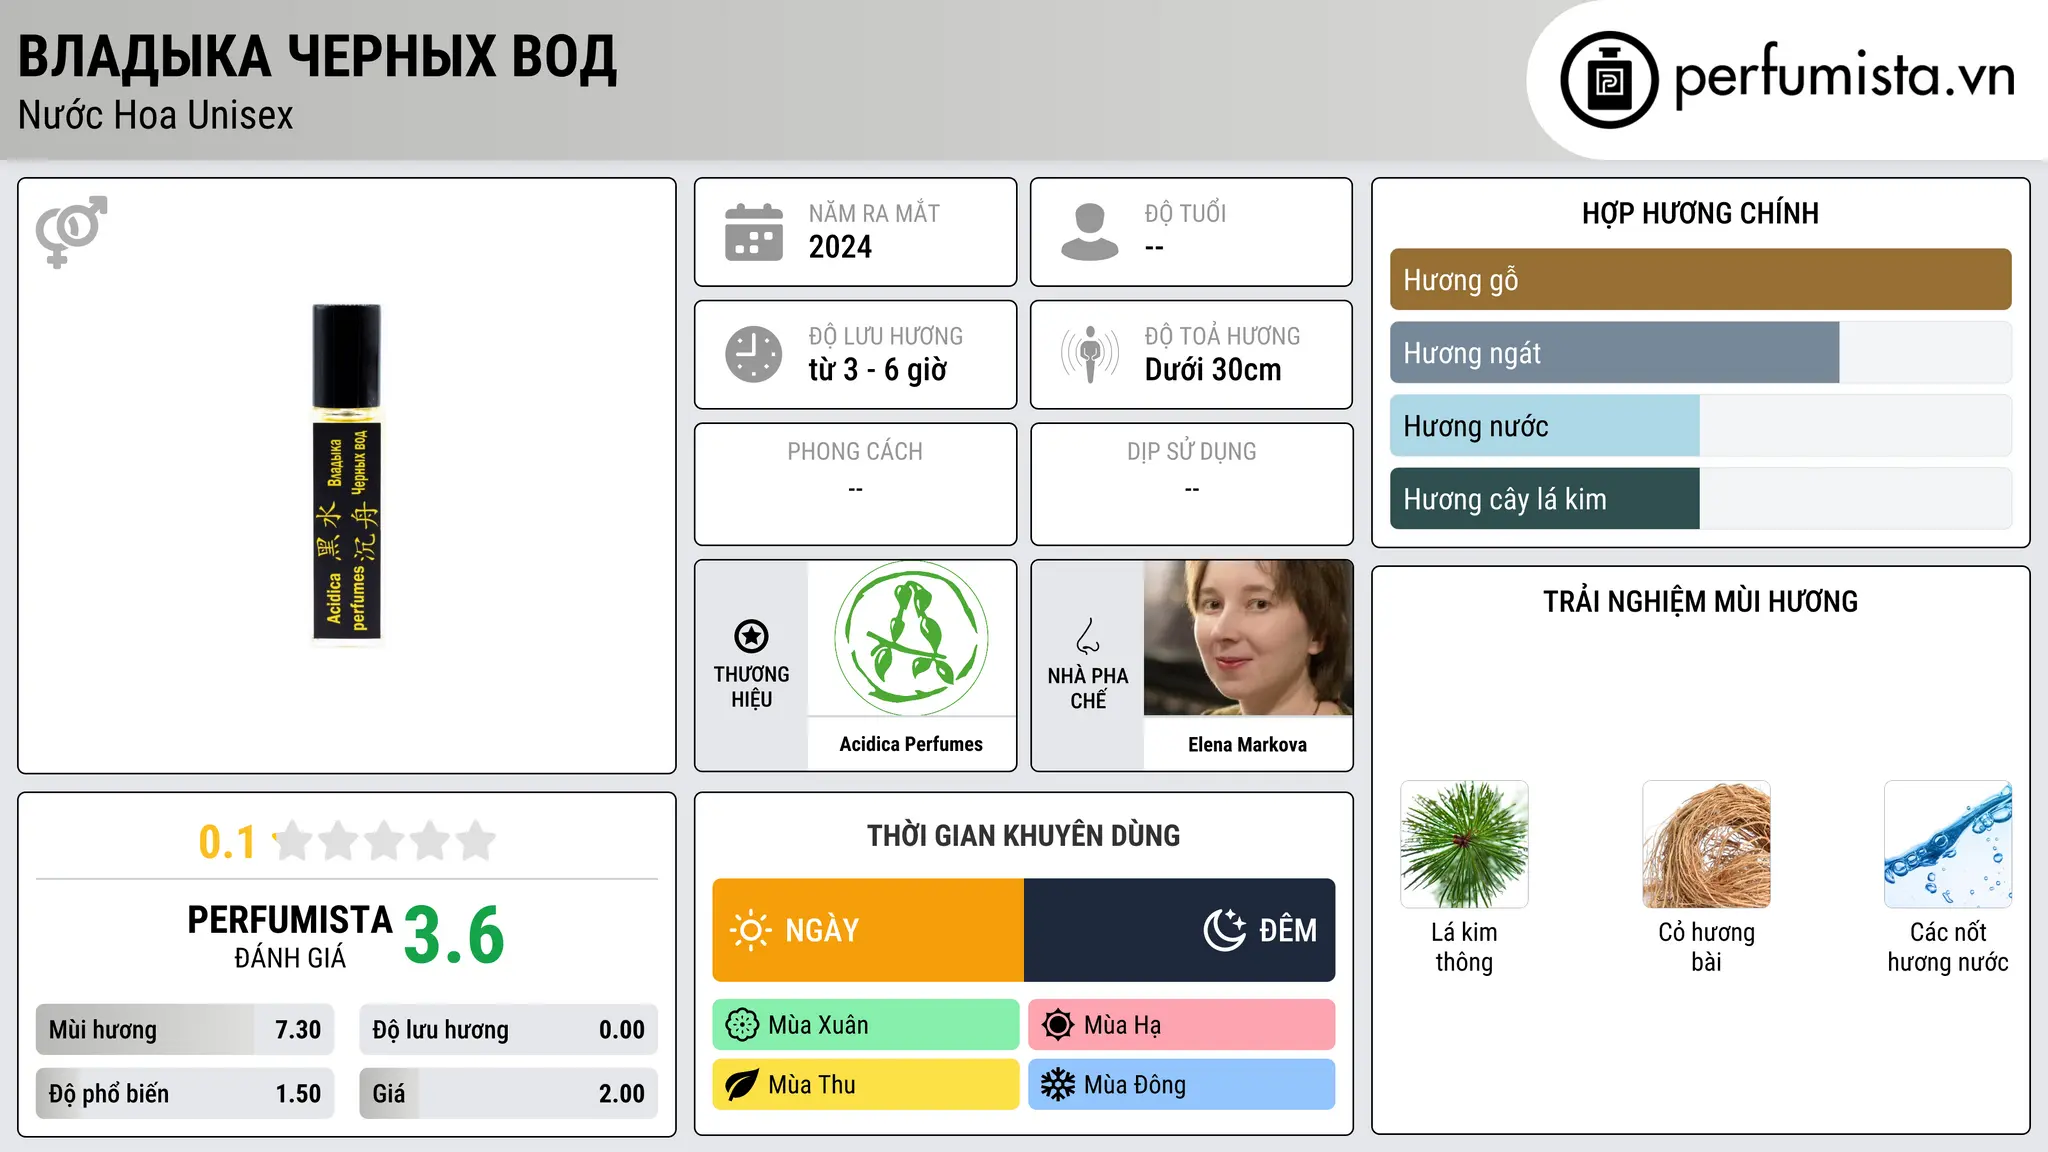
Task: Click the PERFUMISTA ĐÁNH GIÁ label
Action: click(x=290, y=936)
